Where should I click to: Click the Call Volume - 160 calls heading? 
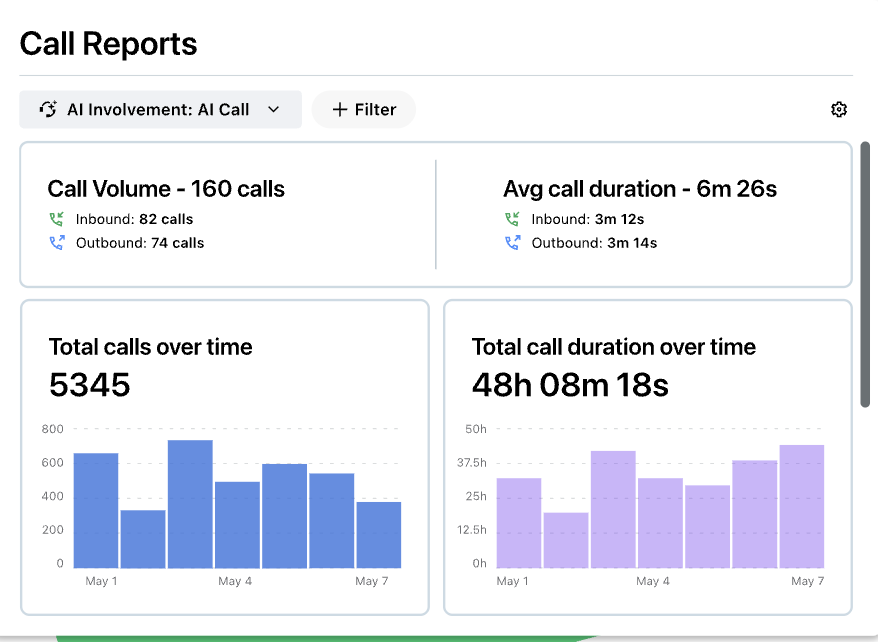tap(166, 189)
